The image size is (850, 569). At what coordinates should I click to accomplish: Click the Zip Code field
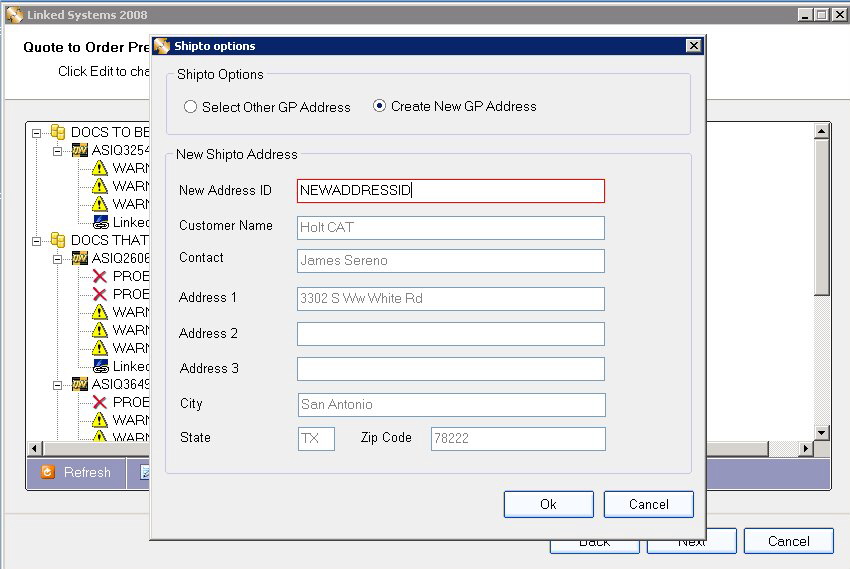coord(518,439)
